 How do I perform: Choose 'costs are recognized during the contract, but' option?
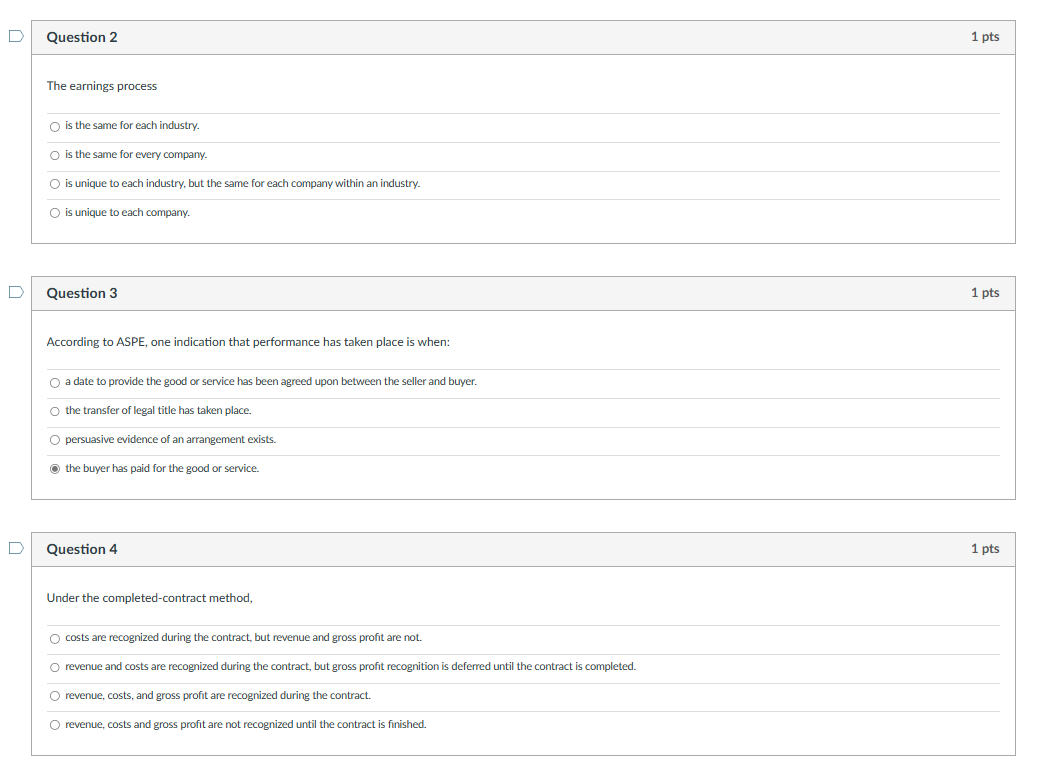pyautogui.click(x=55, y=638)
